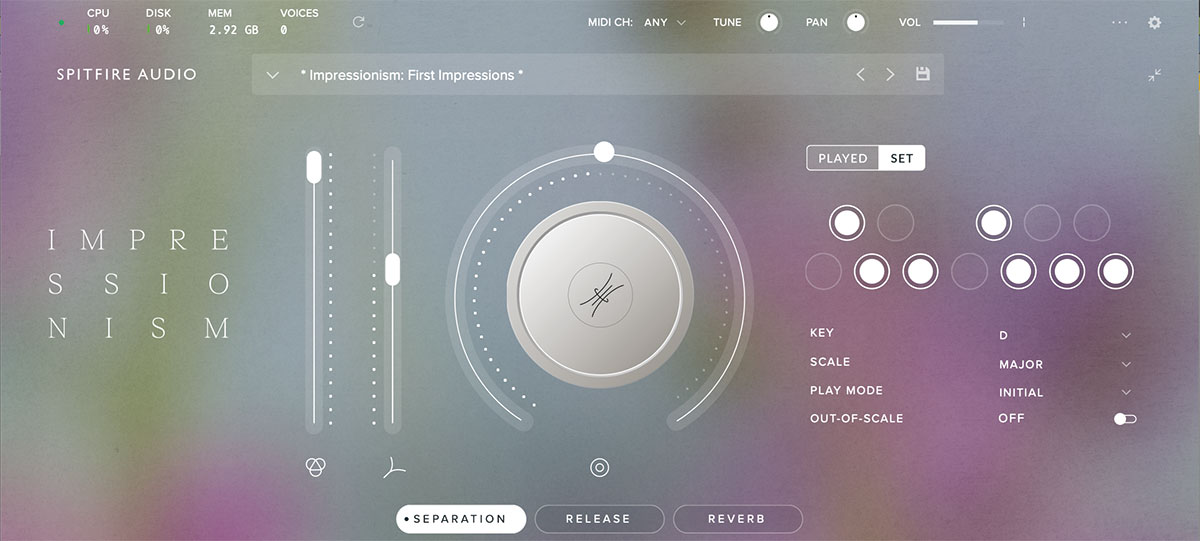The image size is (1200, 541).
Task: Toggle the C# note circle
Action: click(x=847, y=222)
